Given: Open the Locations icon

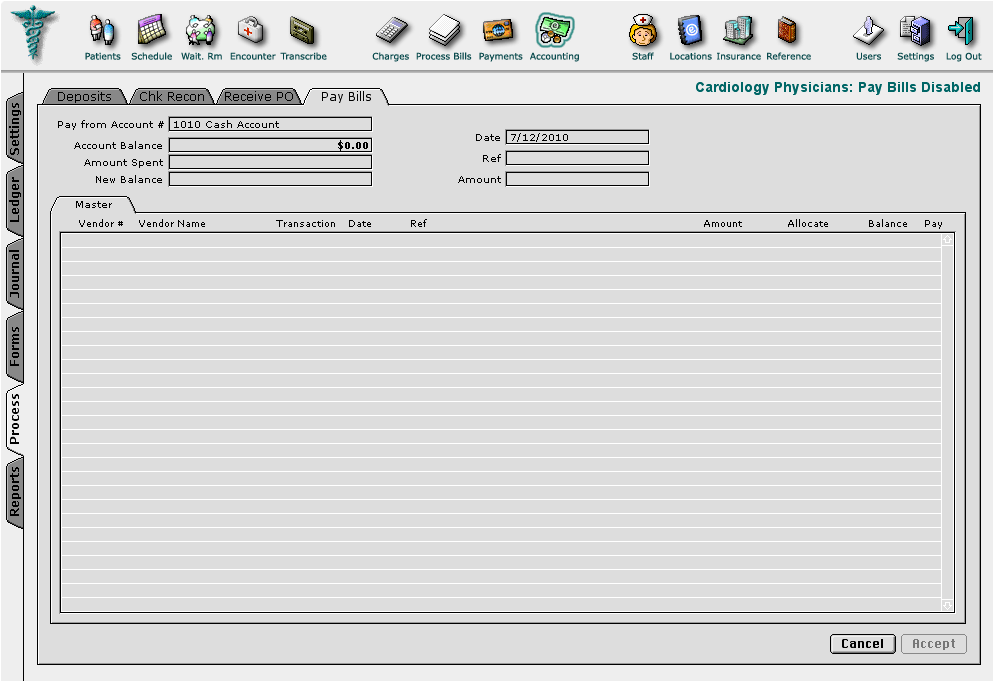Looking at the screenshot, I should tap(690, 30).
